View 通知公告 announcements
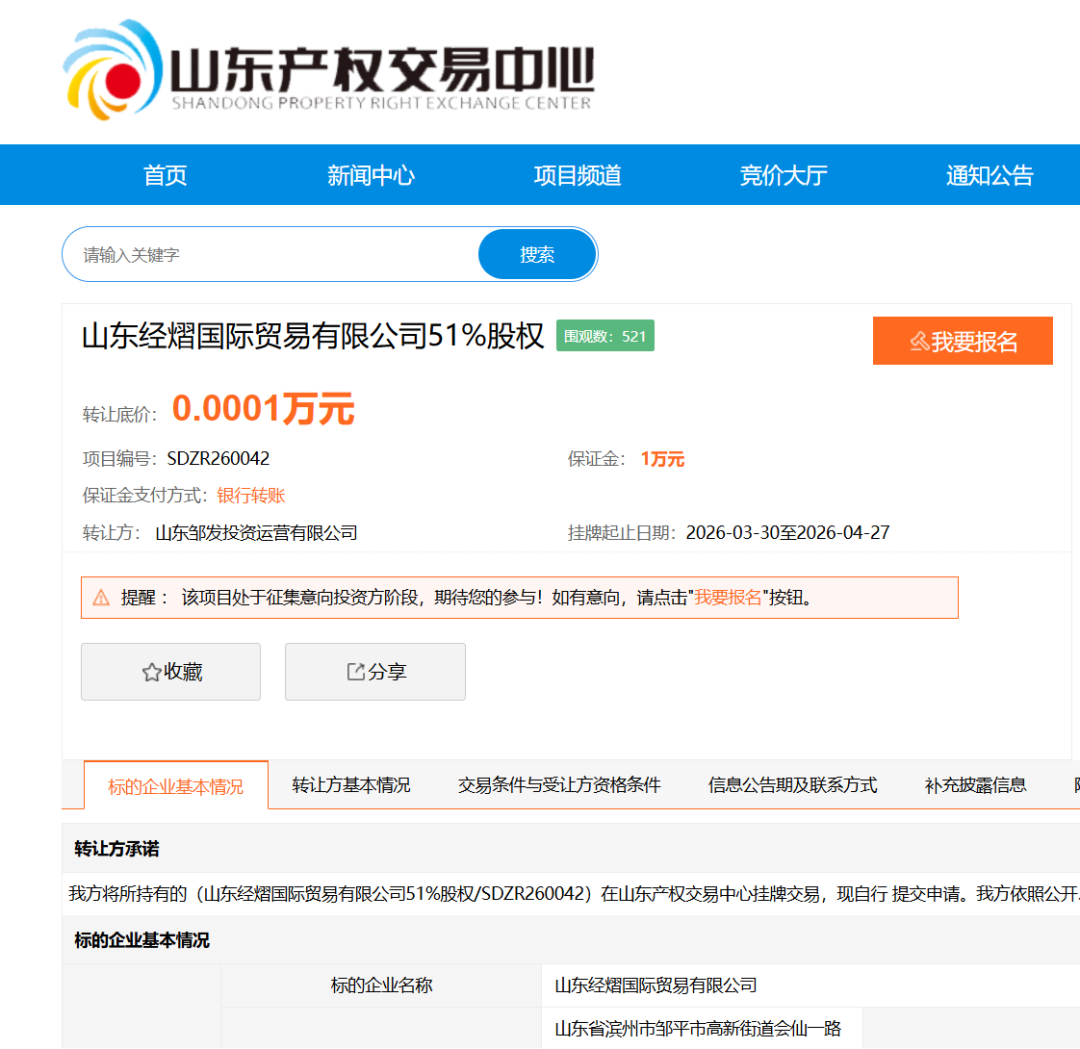1080x1049 pixels. pos(989,174)
